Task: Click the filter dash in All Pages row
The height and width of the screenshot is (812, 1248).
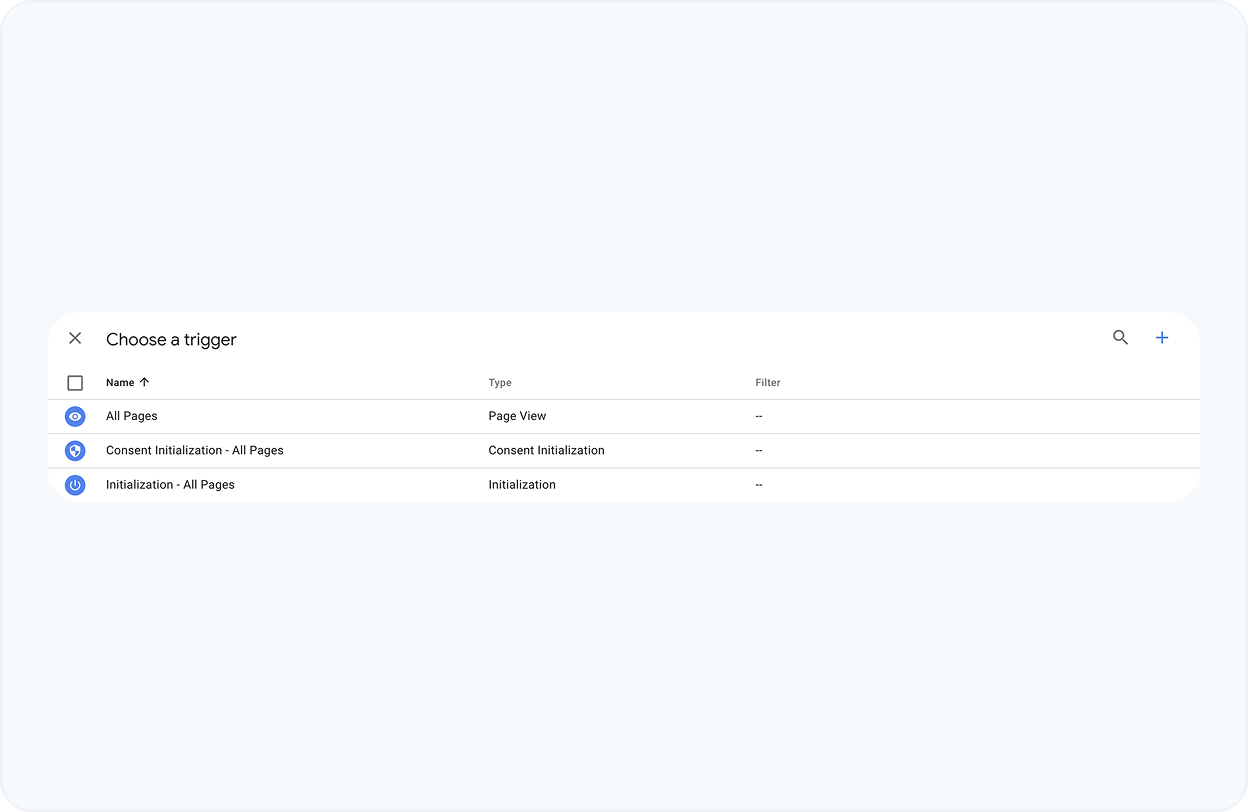Action: [759, 416]
